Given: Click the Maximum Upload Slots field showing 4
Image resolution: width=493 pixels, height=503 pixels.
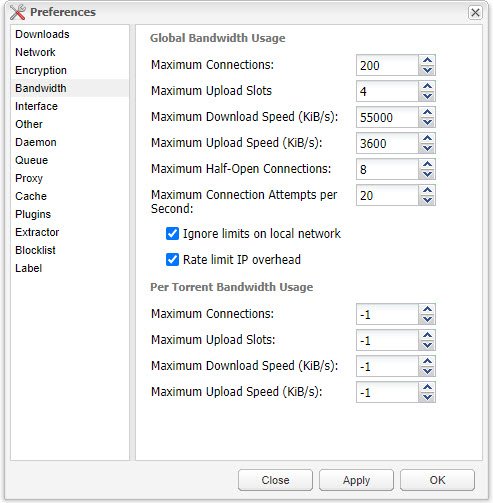Looking at the screenshot, I should coord(387,91).
